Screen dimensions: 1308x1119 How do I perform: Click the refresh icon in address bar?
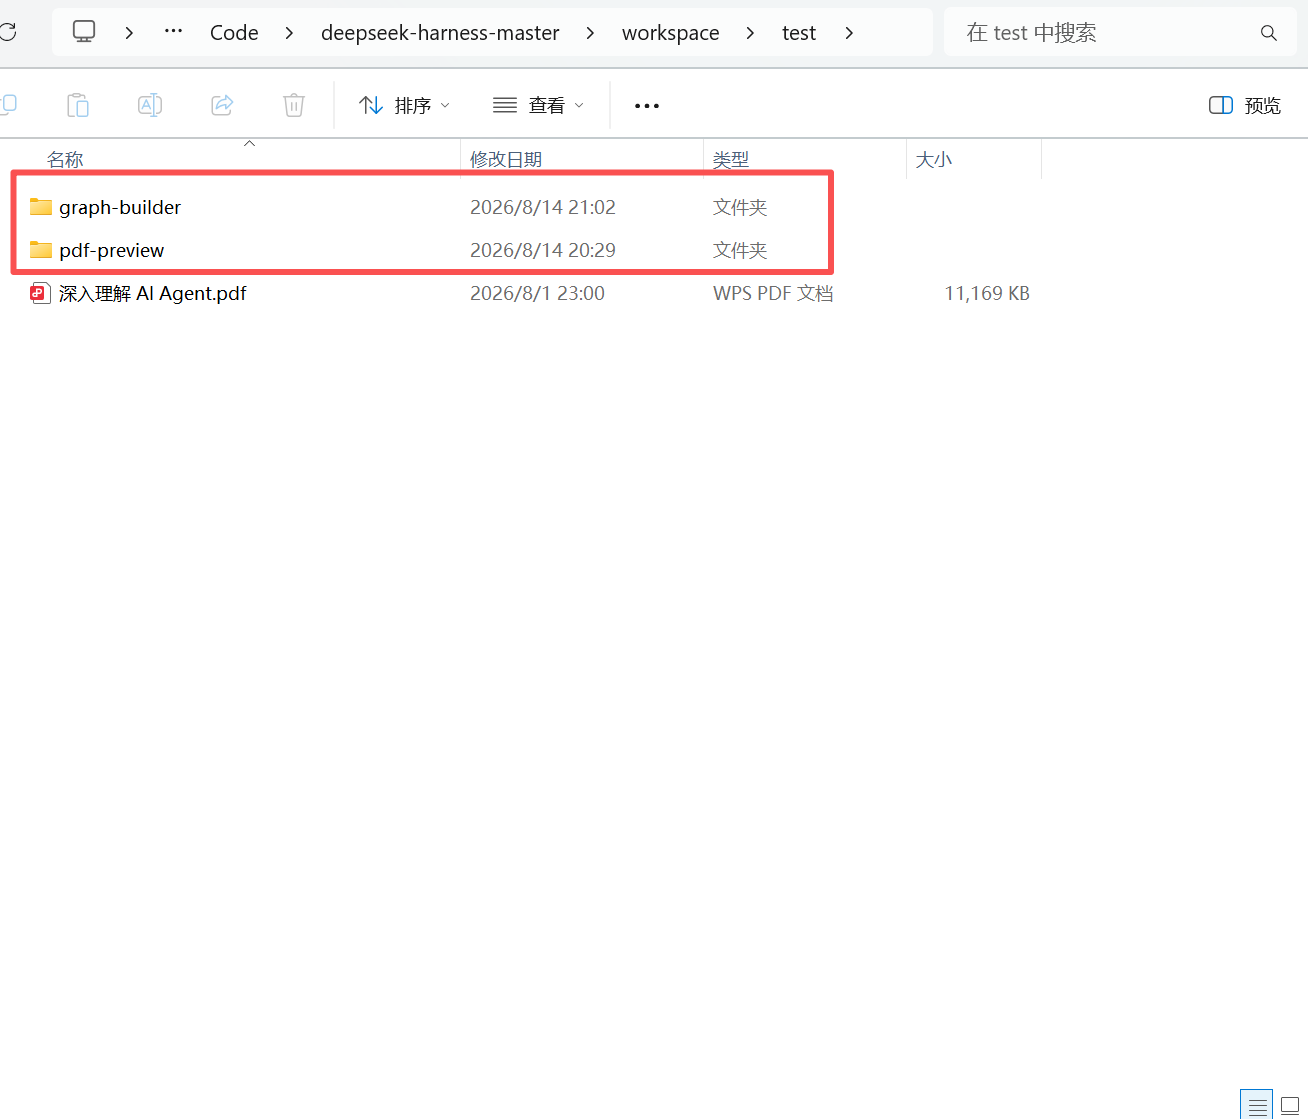coord(7,32)
